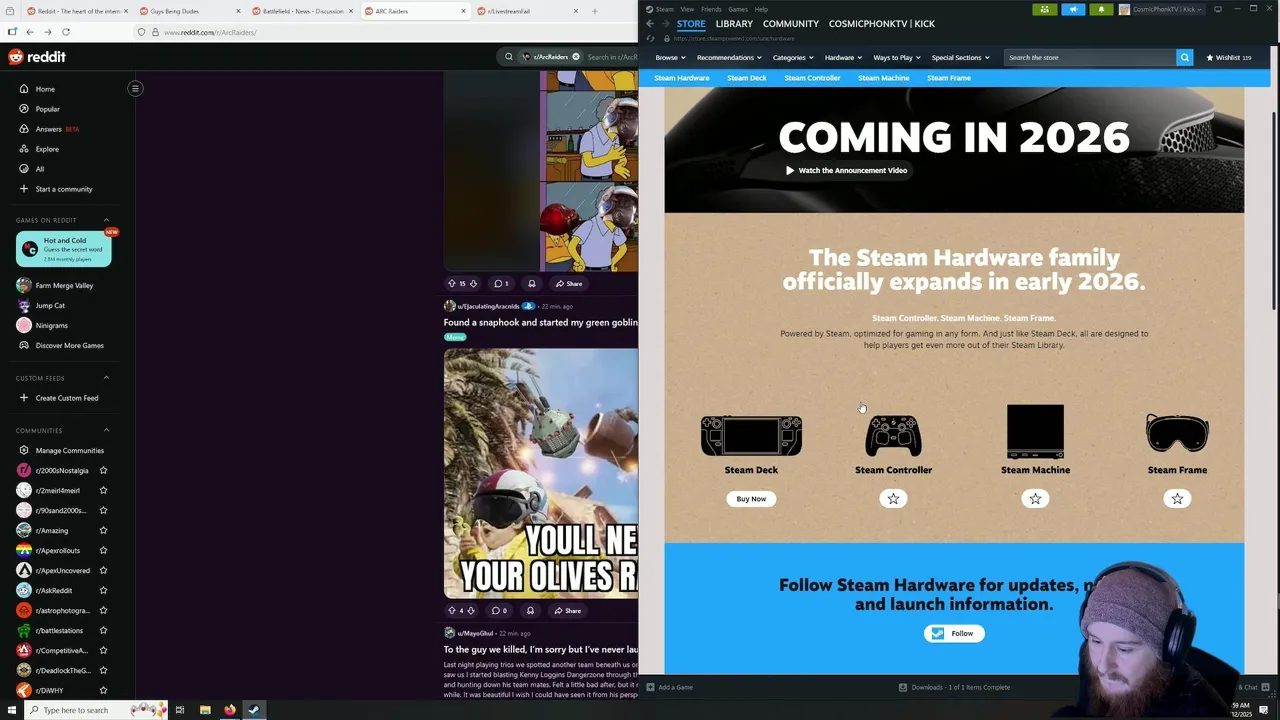Click inside the Reddit search field
Image resolution: width=1280 pixels, height=720 pixels.
point(612,57)
